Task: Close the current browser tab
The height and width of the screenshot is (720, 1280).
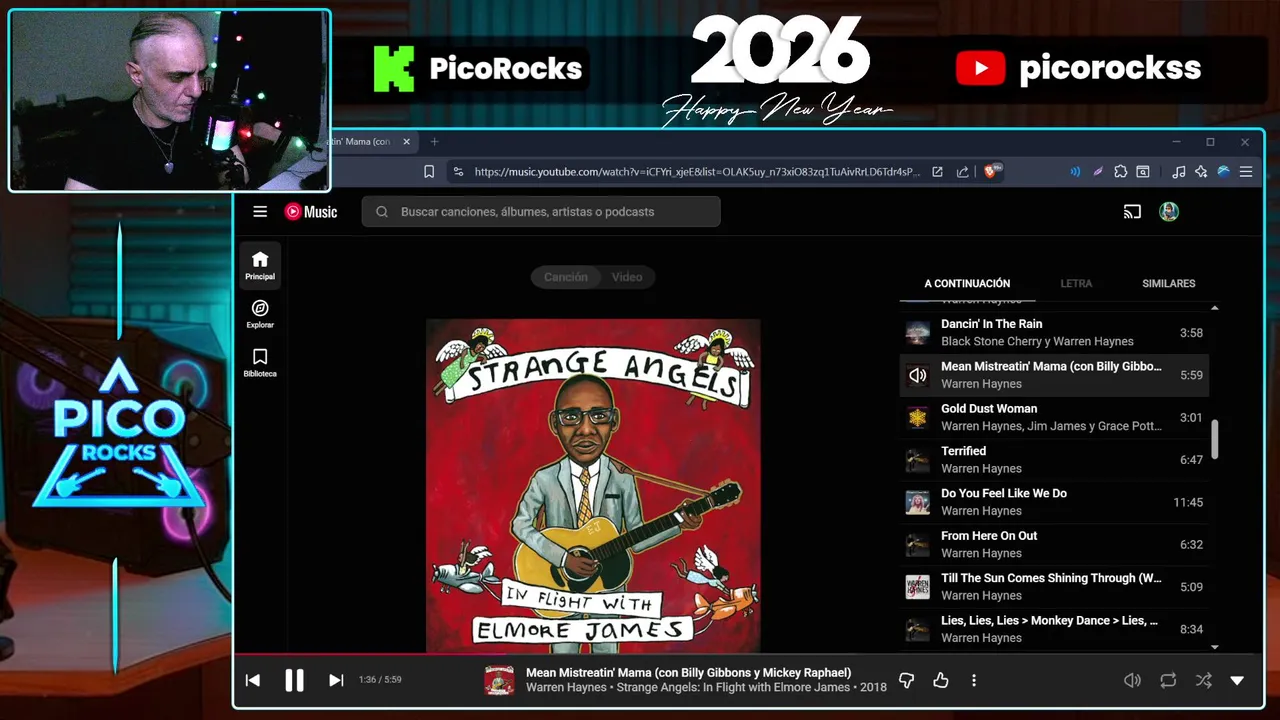Action: (406, 142)
